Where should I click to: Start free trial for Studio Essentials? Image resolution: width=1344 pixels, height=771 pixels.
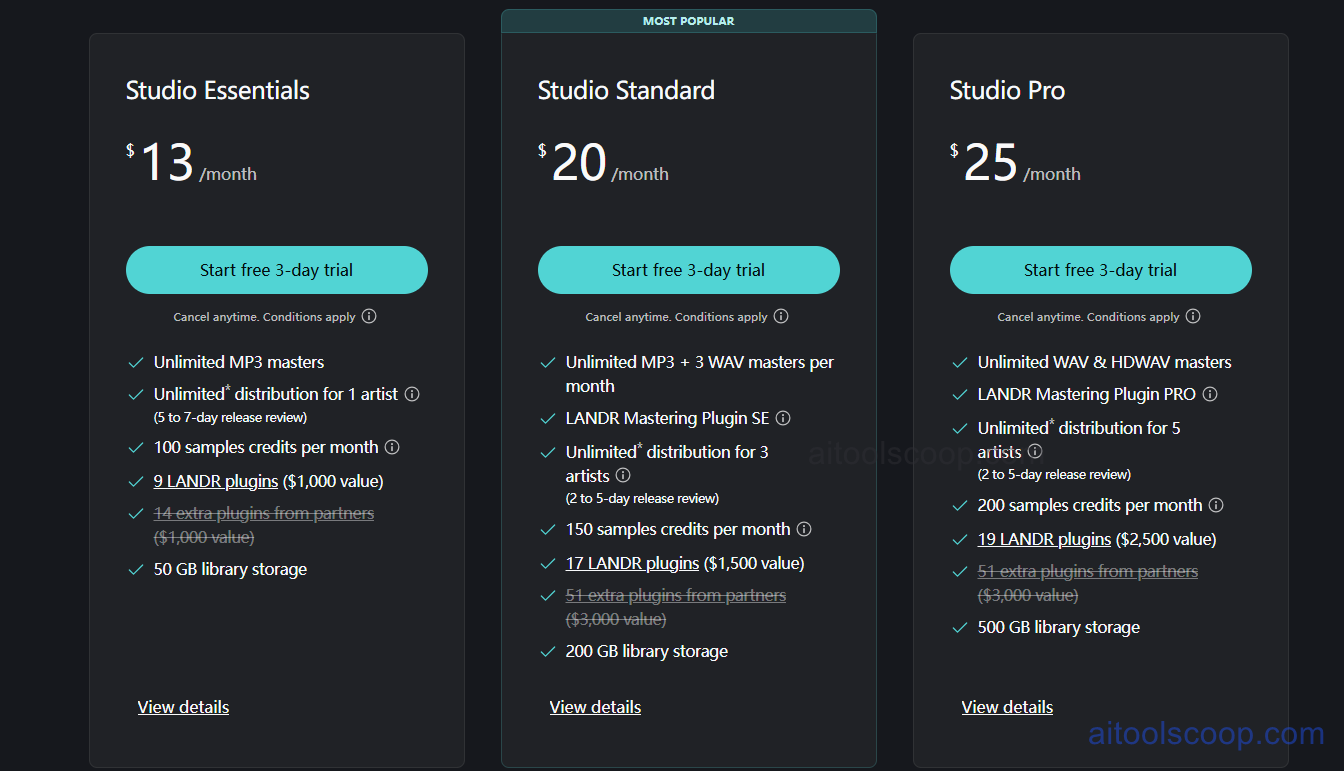277,270
